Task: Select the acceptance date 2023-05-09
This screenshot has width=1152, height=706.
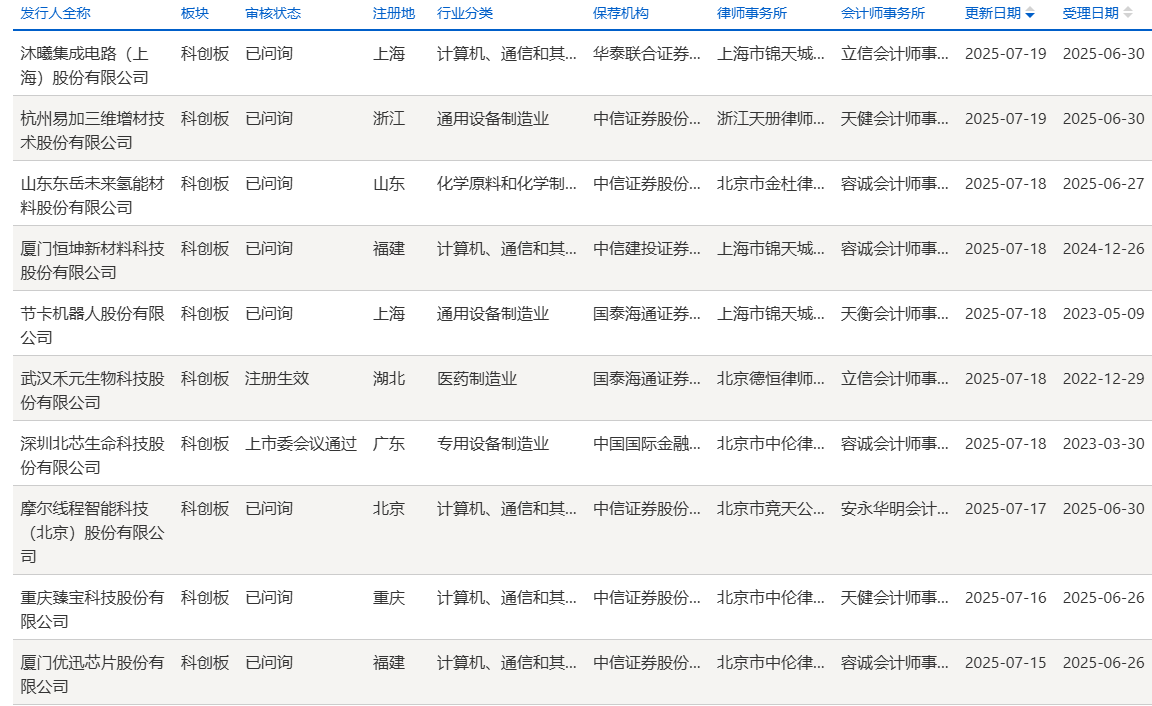Action: 1104,314
